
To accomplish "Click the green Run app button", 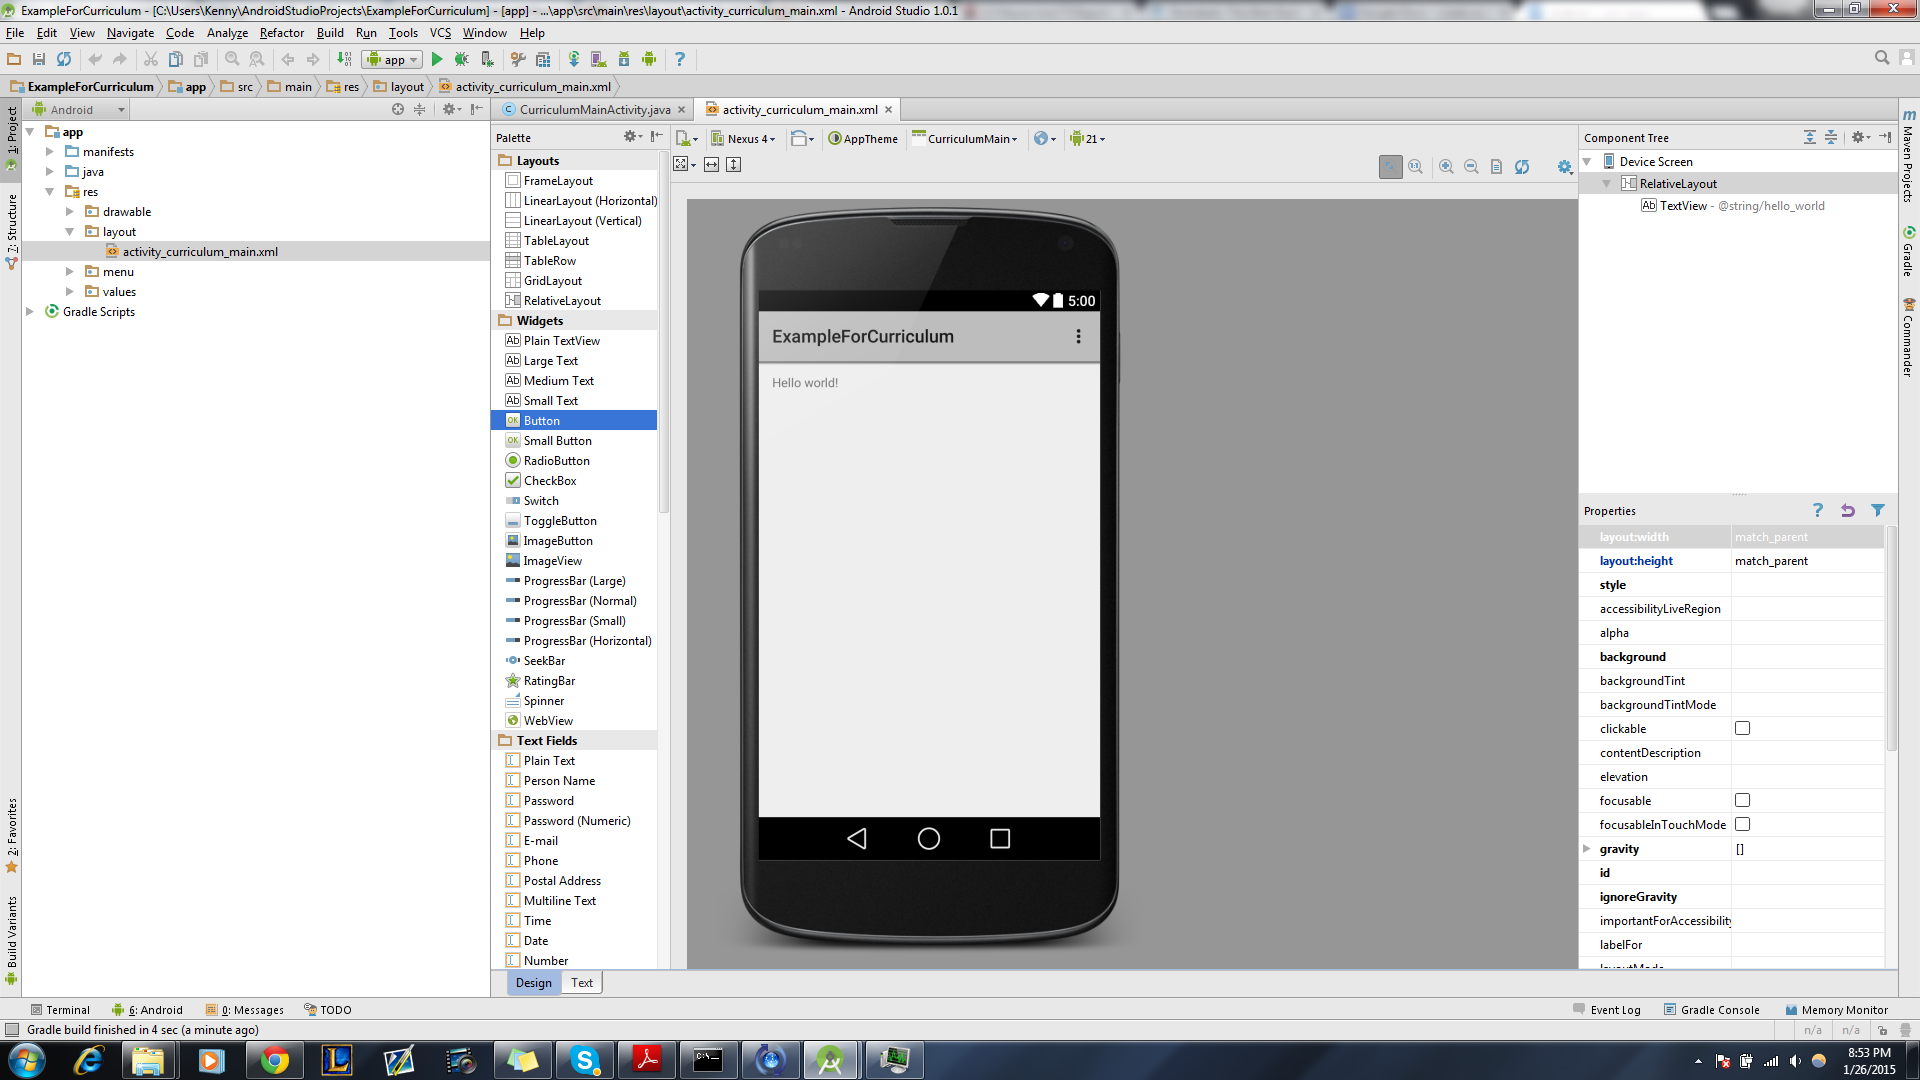I will point(437,60).
